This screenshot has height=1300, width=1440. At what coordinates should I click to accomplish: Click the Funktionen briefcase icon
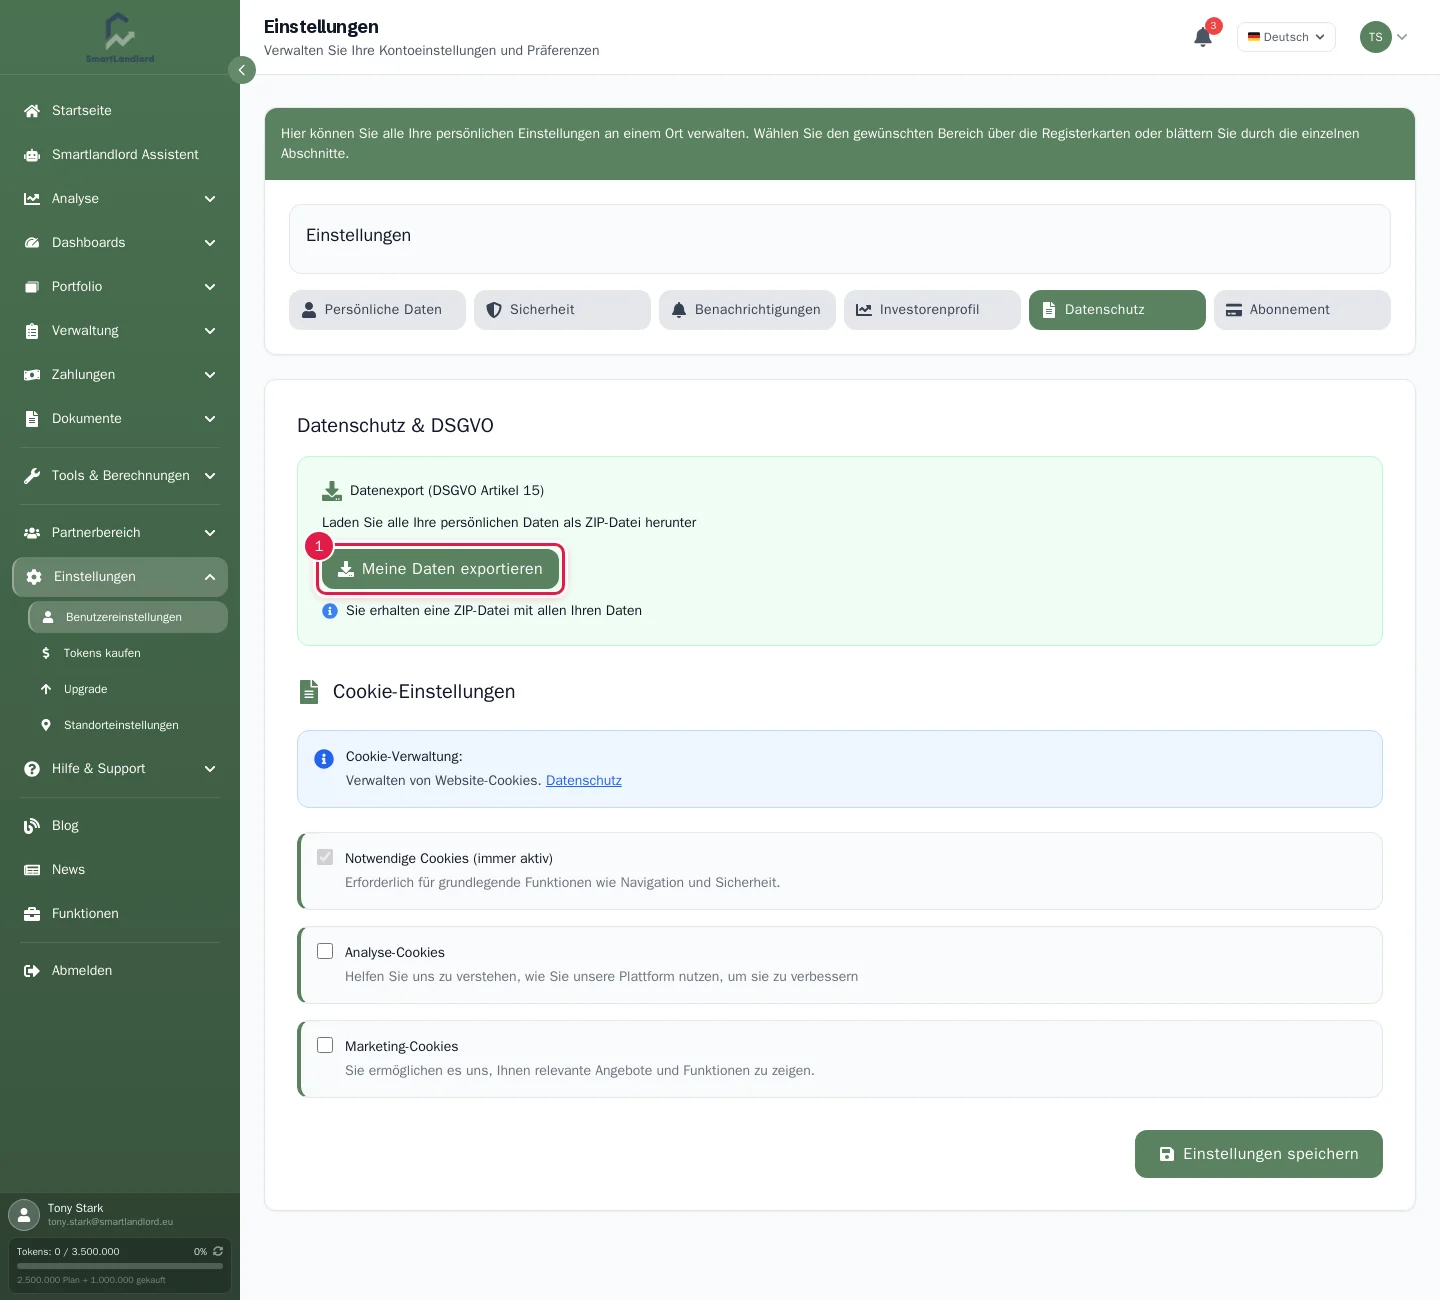32,914
